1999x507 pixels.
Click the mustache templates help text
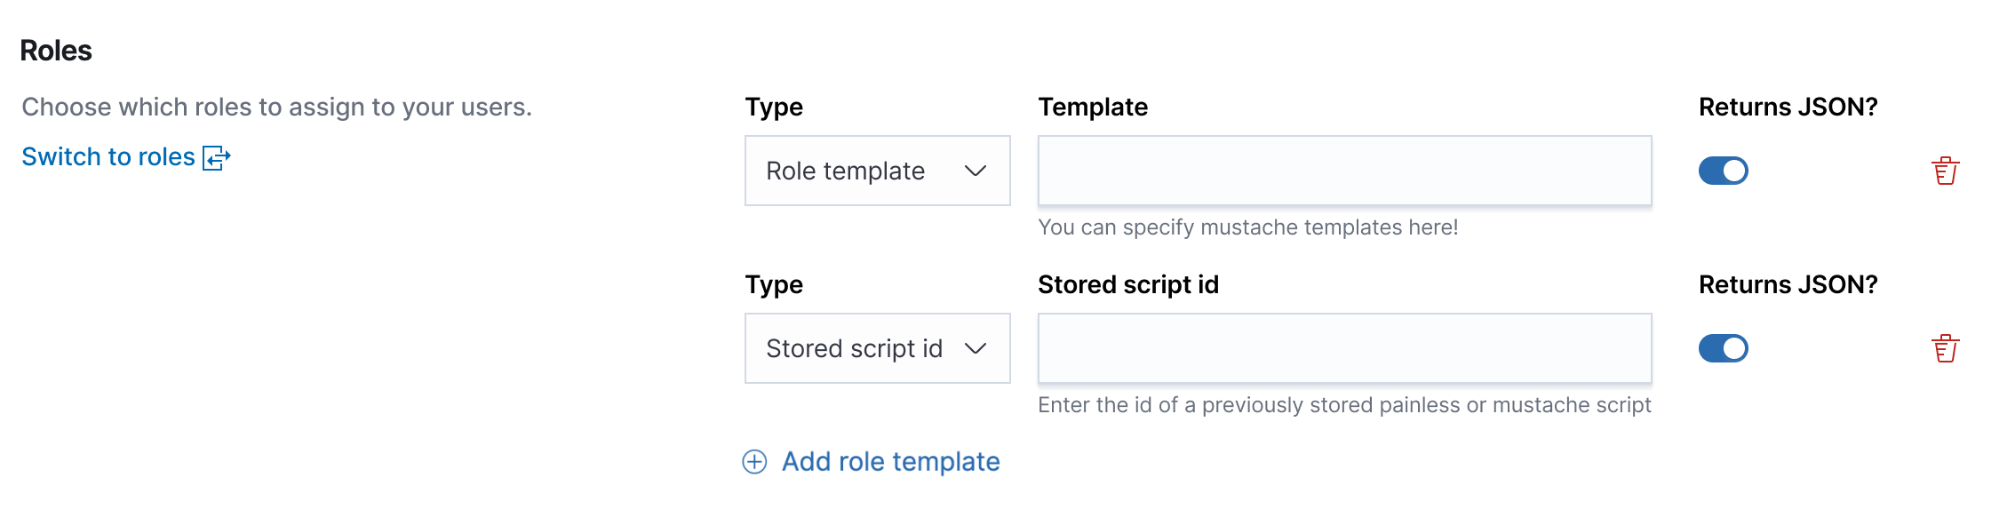coord(1247,228)
